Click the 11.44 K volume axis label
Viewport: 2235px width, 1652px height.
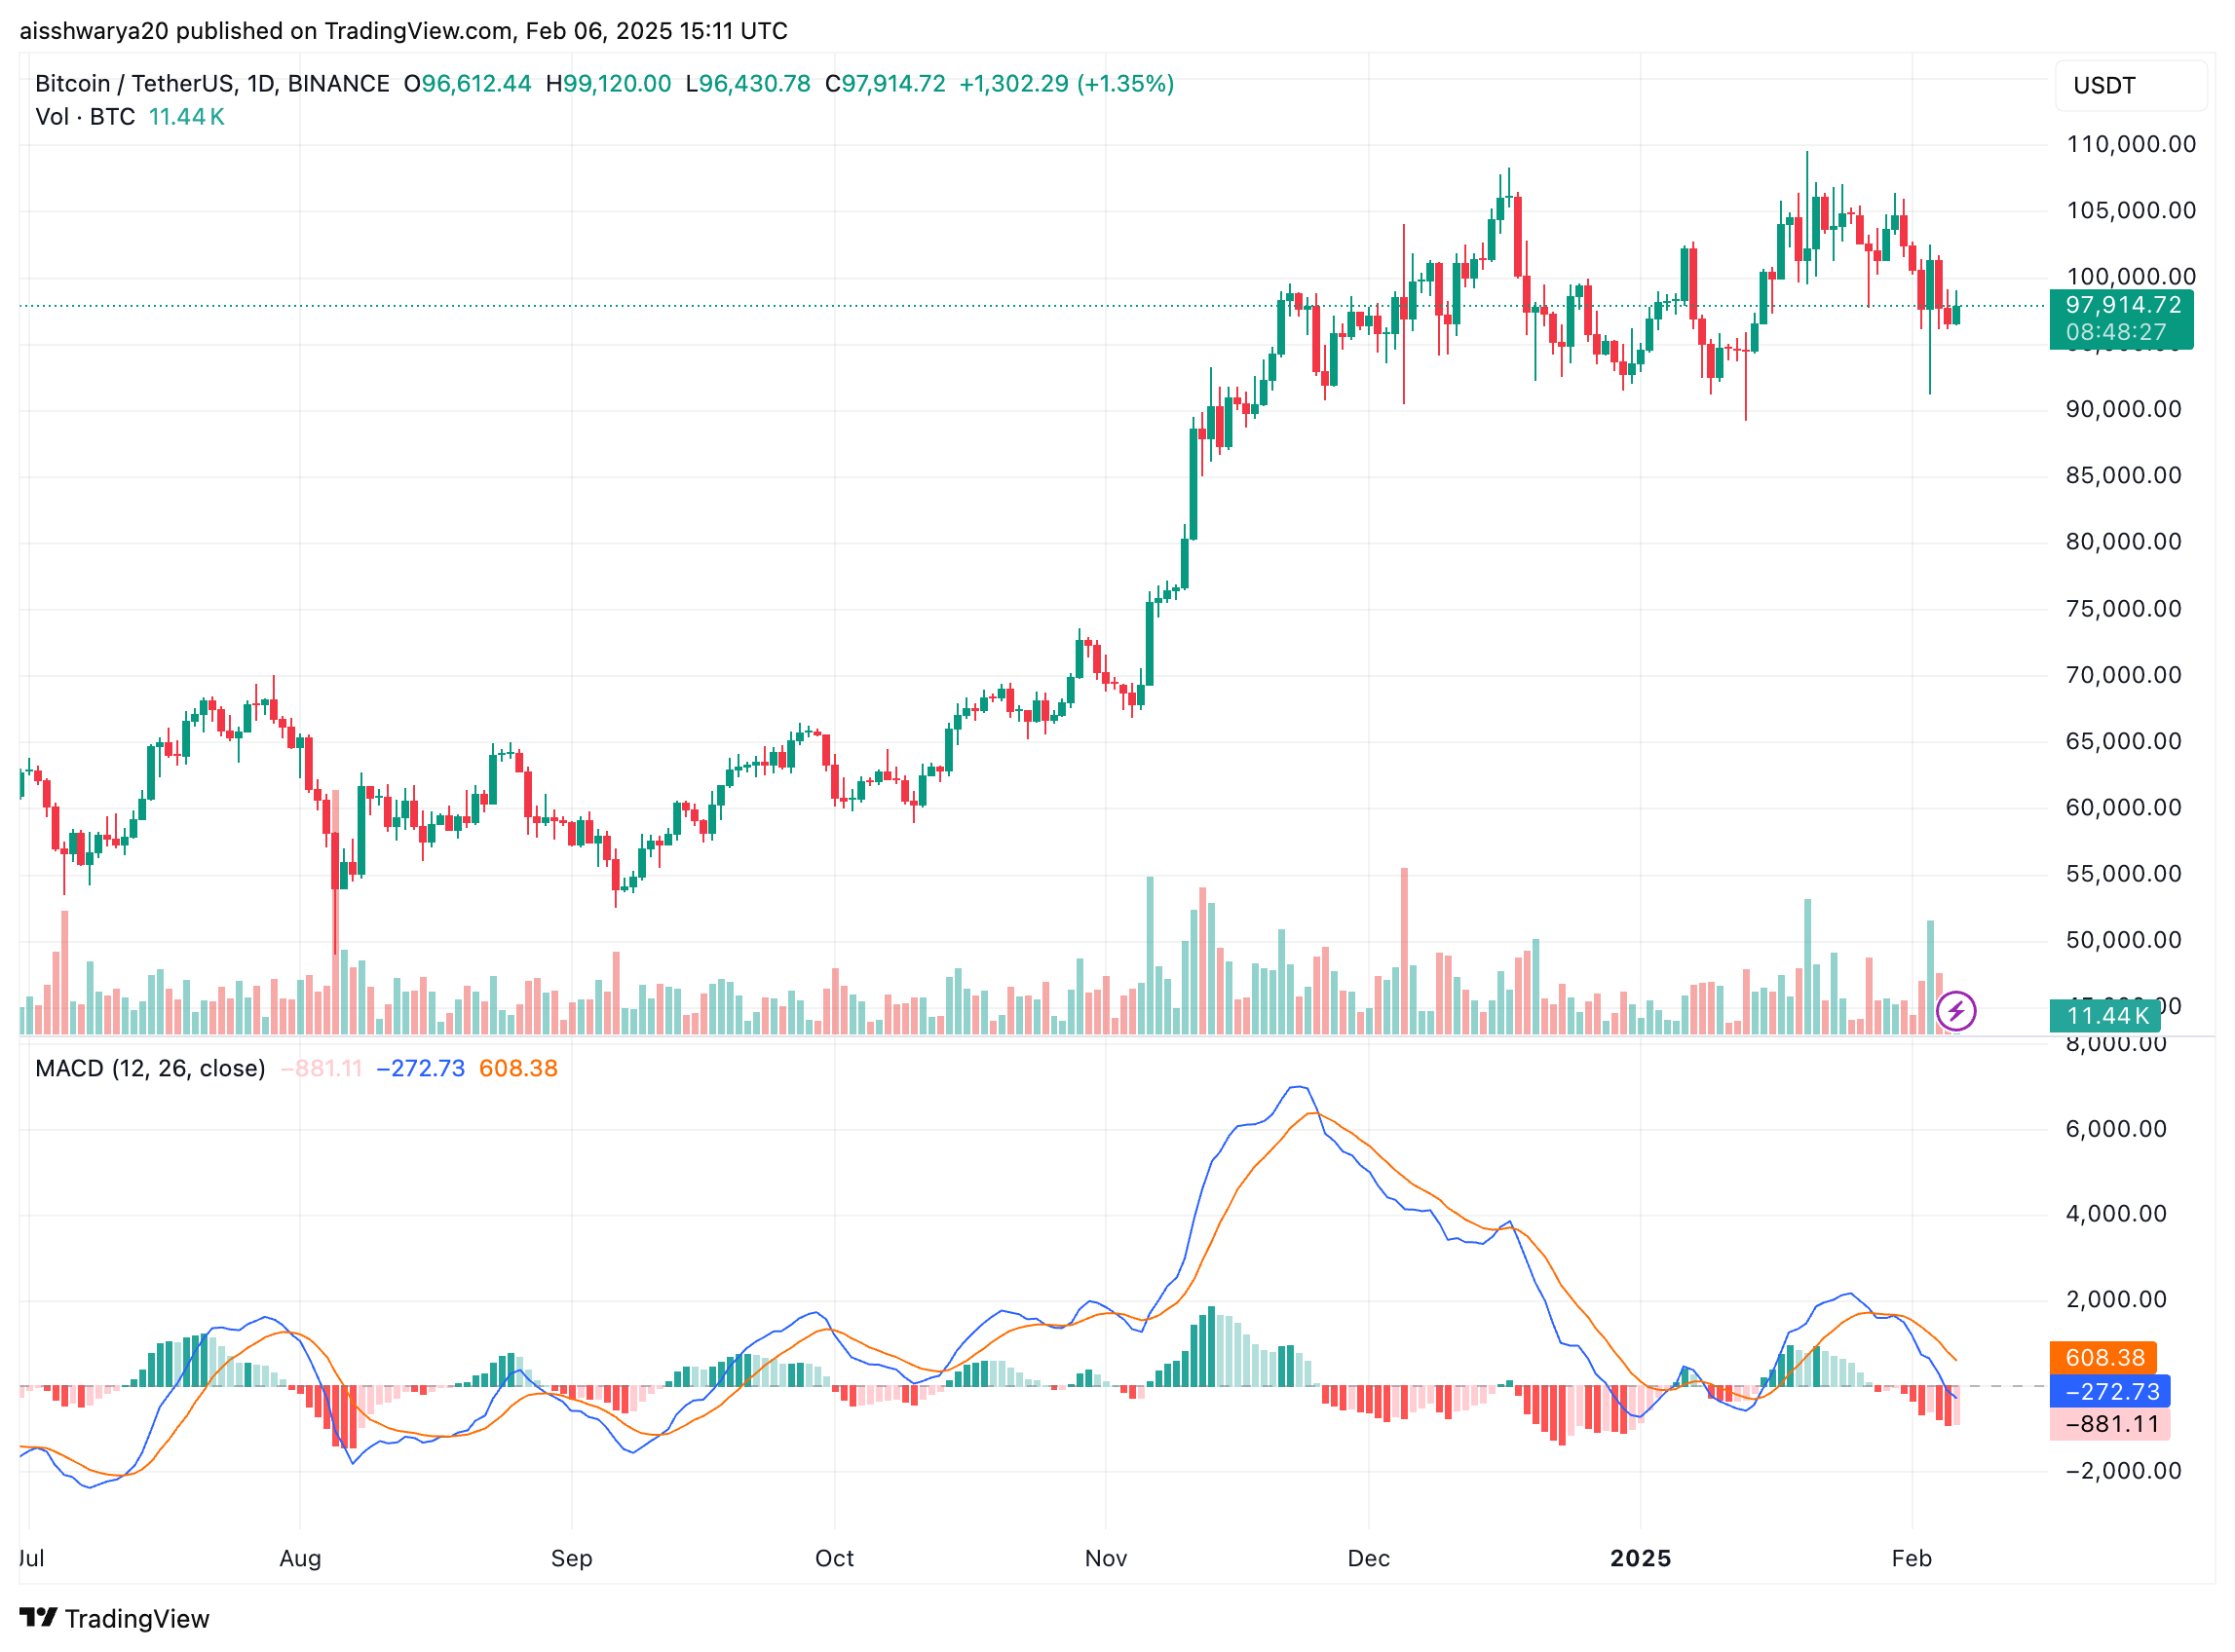[x=2107, y=1016]
